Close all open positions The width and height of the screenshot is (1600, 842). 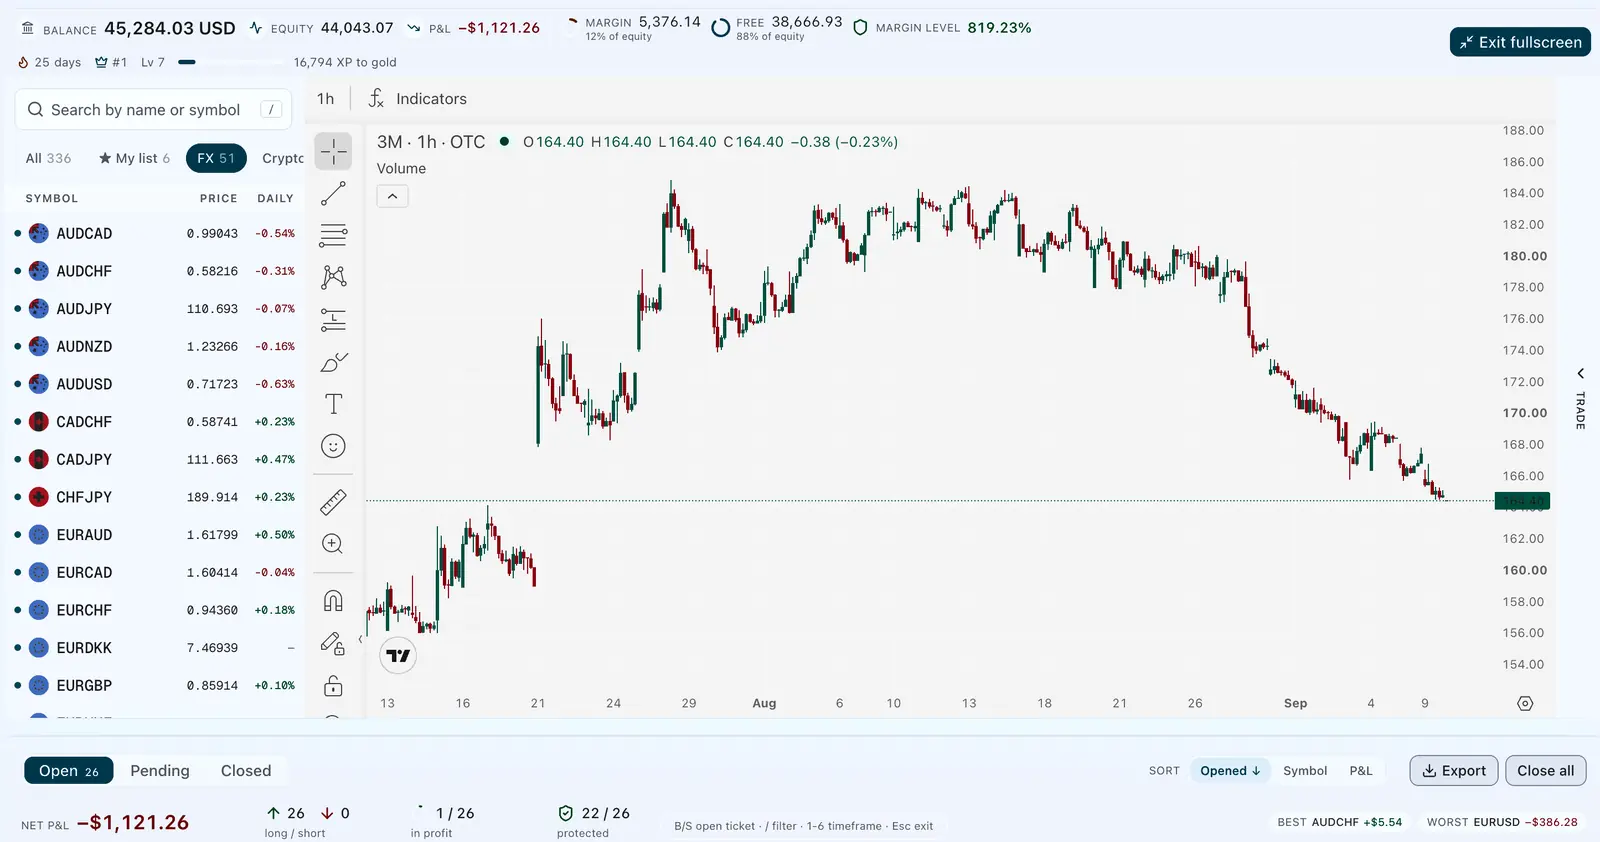click(x=1545, y=770)
